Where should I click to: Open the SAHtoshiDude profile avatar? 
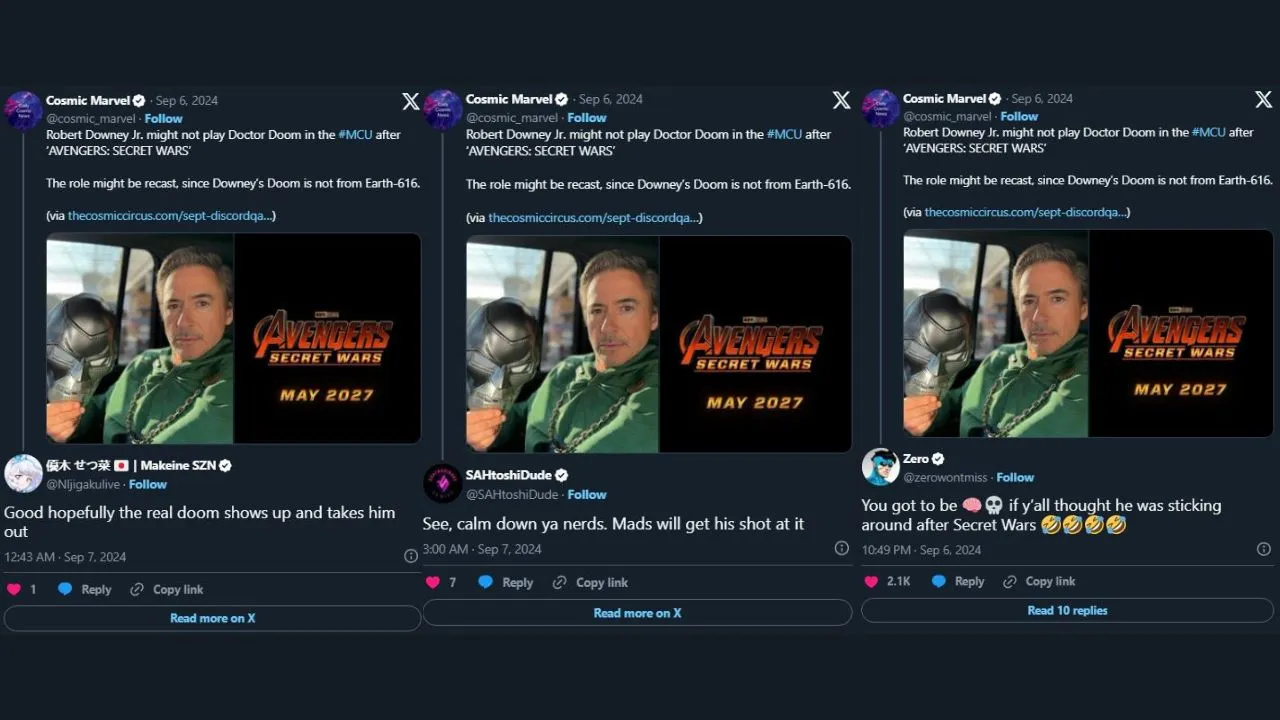coord(442,483)
